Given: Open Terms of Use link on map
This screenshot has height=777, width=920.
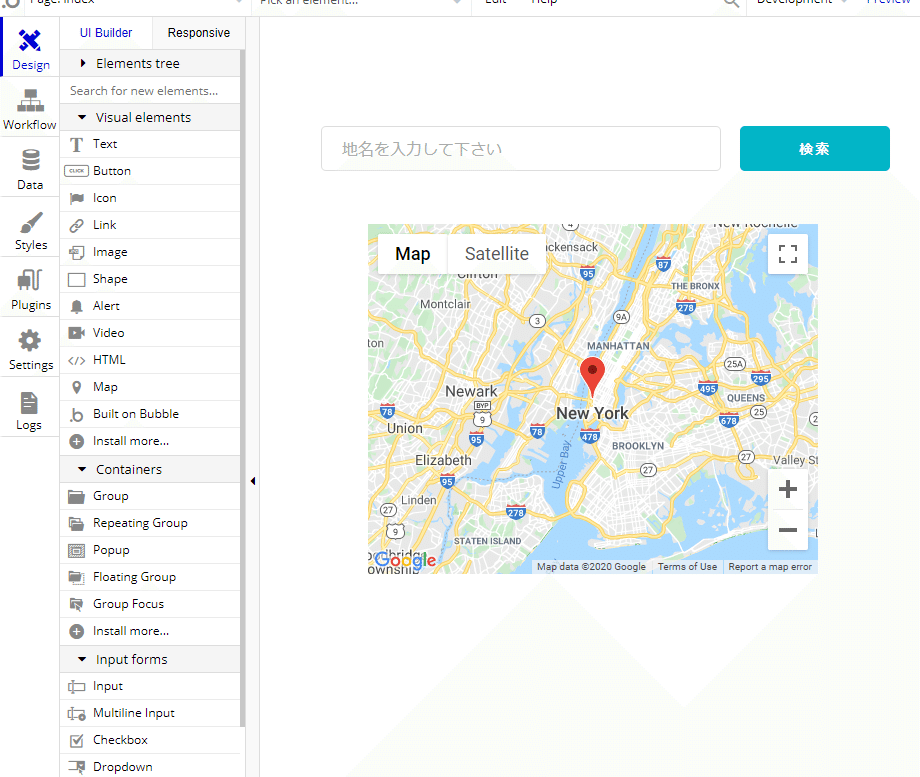Looking at the screenshot, I should click(687, 566).
